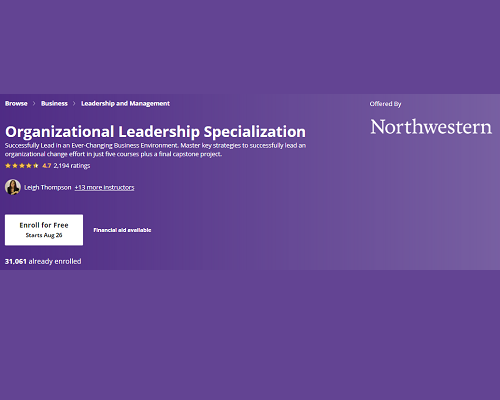Click the Offered By label
Screen dimensions: 500x400
click(x=385, y=104)
